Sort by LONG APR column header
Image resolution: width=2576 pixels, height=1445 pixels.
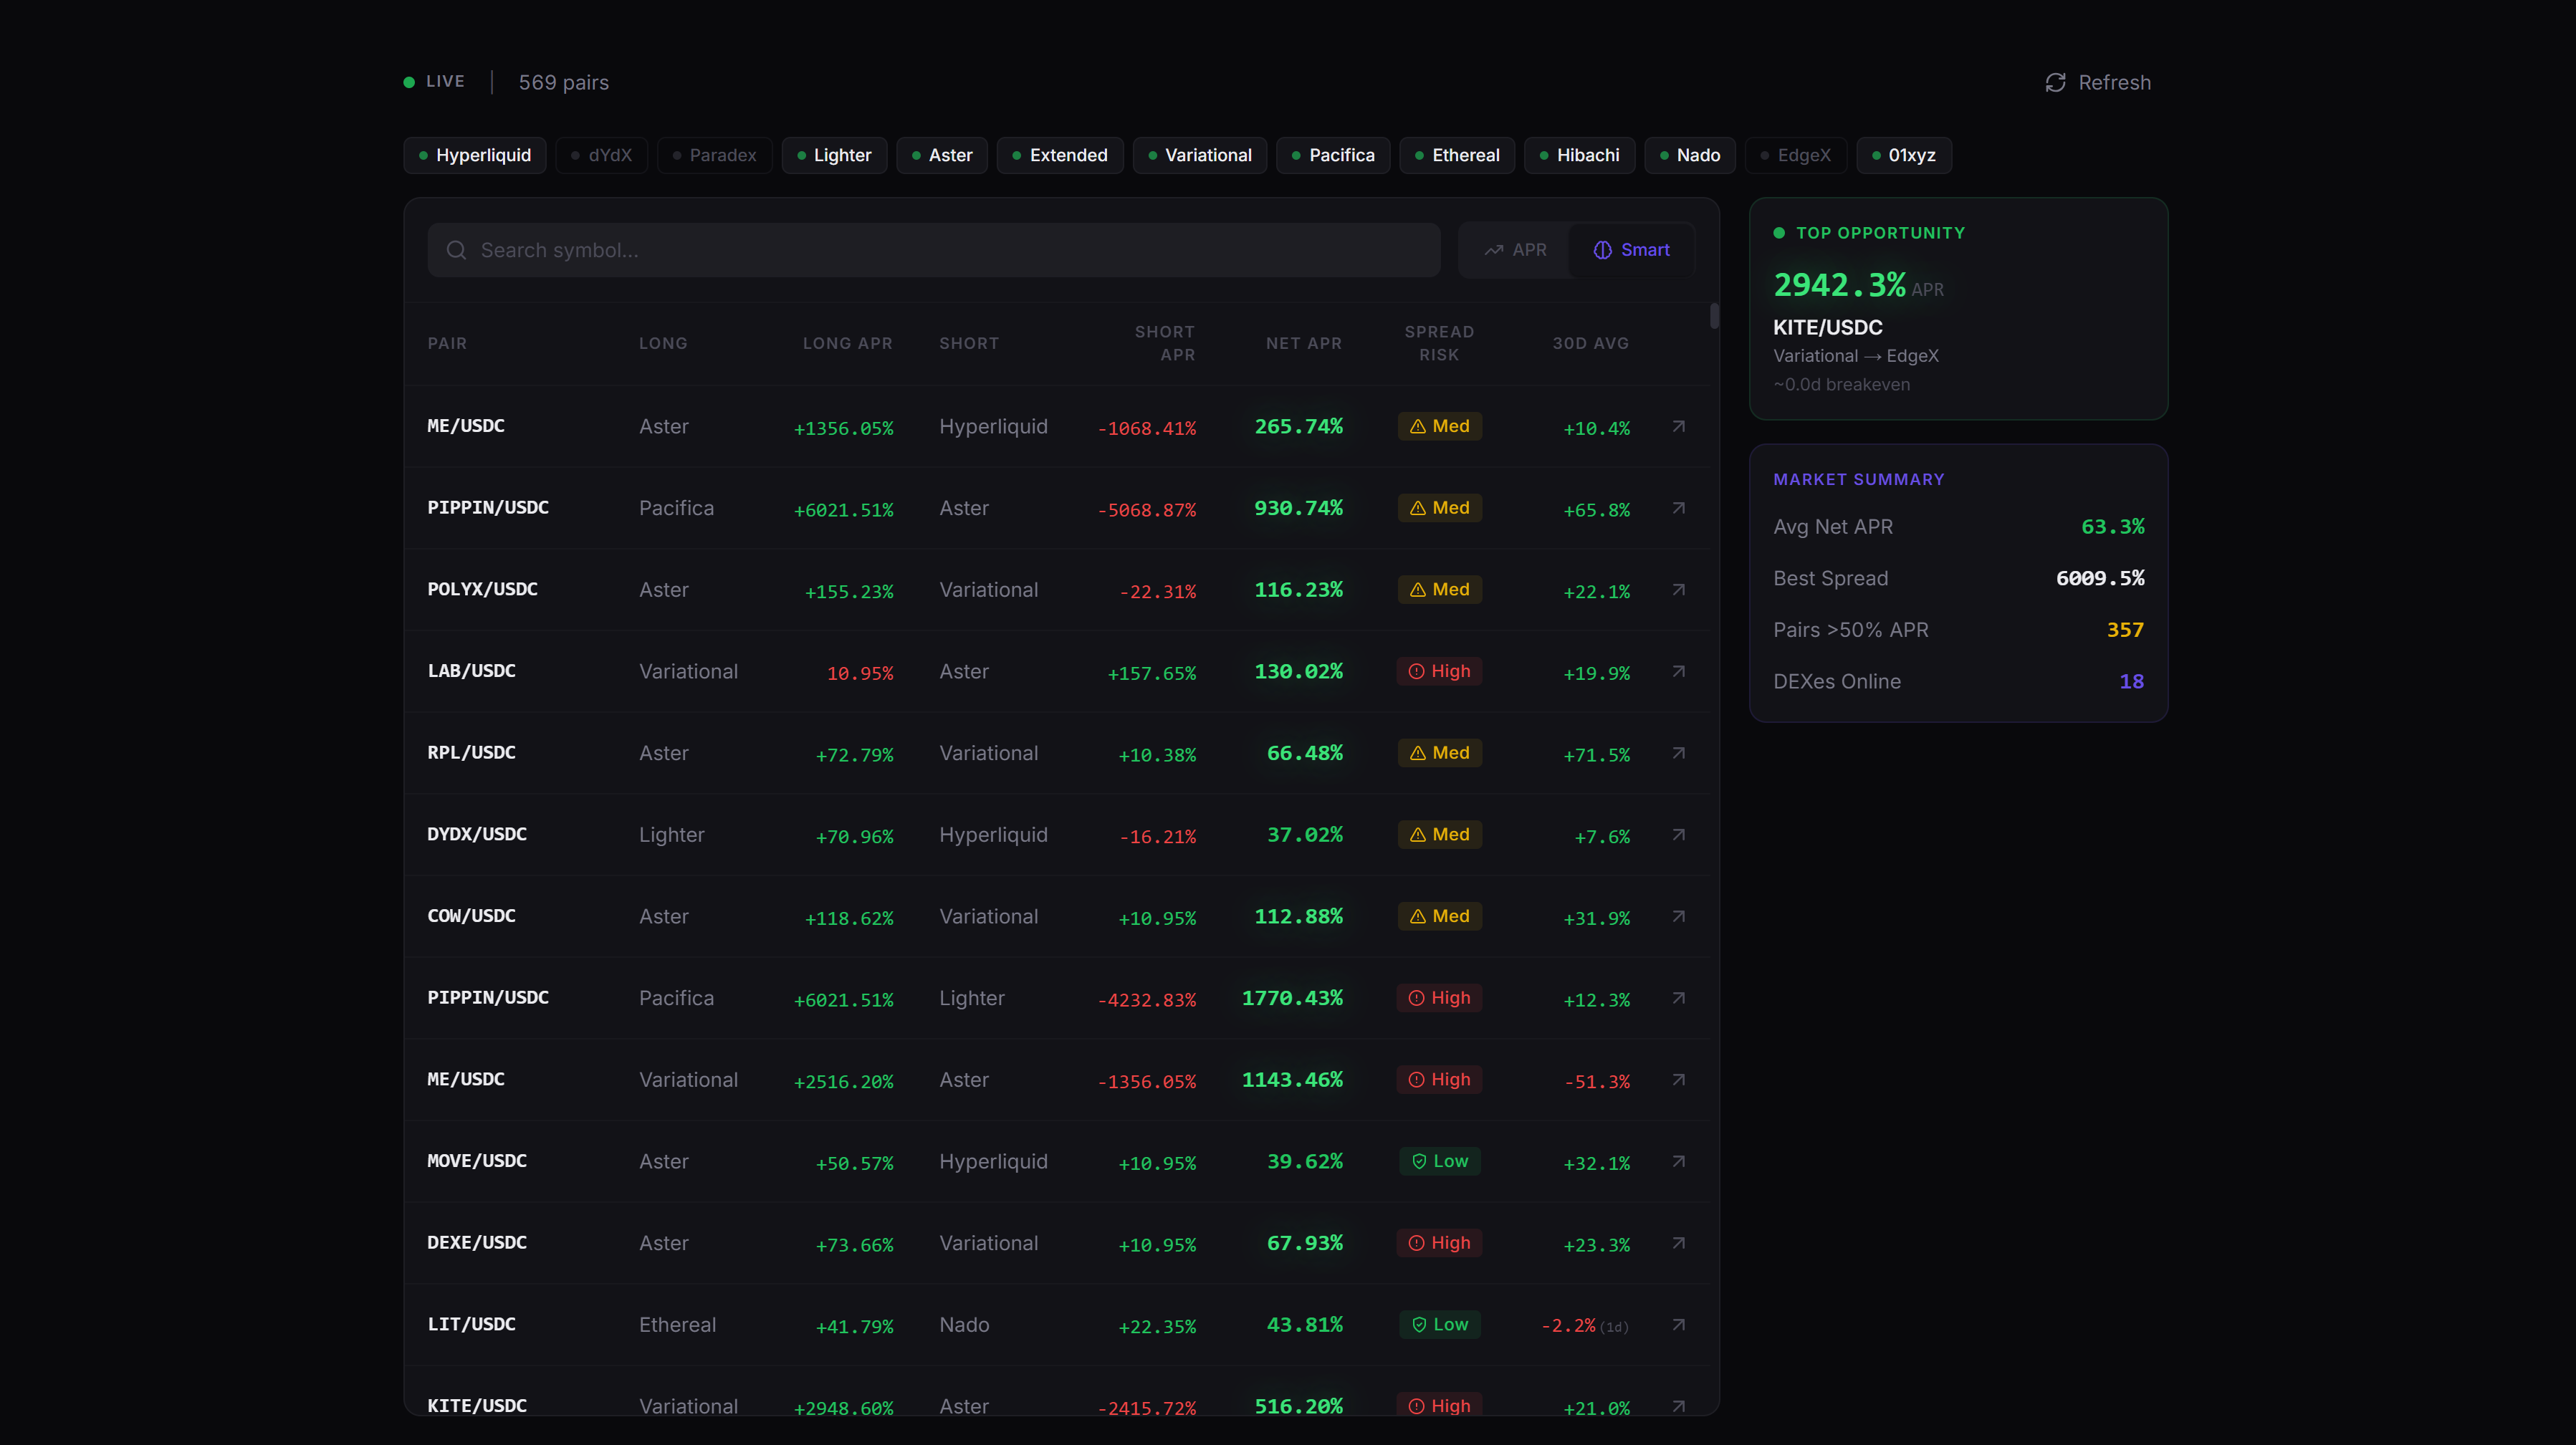coord(847,343)
